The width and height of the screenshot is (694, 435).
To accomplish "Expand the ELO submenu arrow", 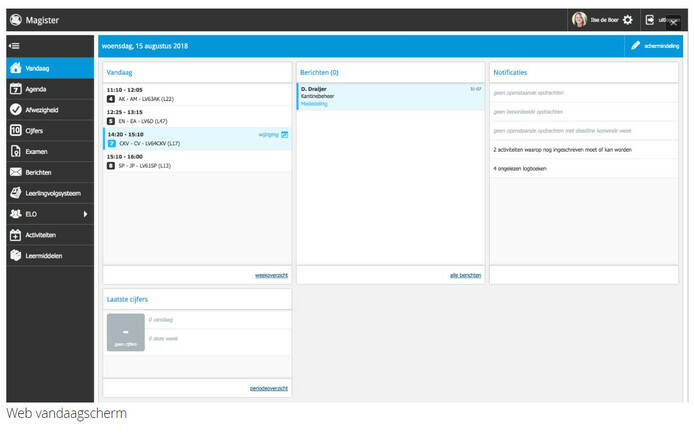I will point(85,214).
